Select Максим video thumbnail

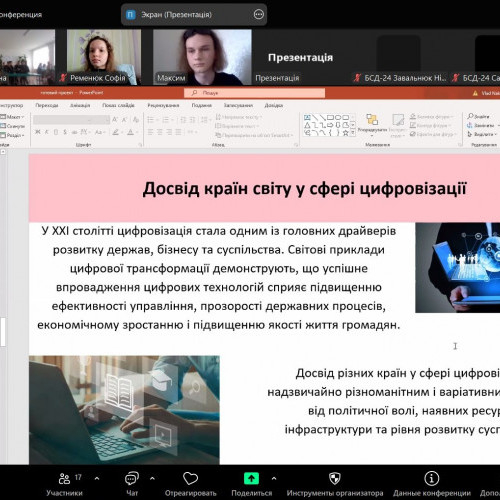[x=202, y=57]
